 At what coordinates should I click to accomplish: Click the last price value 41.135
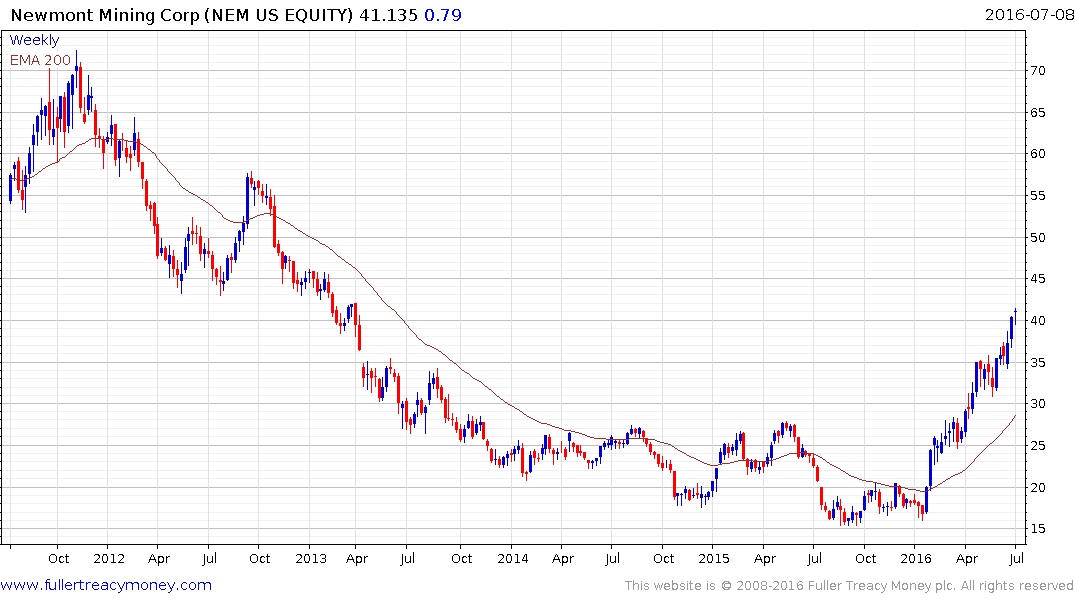[x=388, y=14]
